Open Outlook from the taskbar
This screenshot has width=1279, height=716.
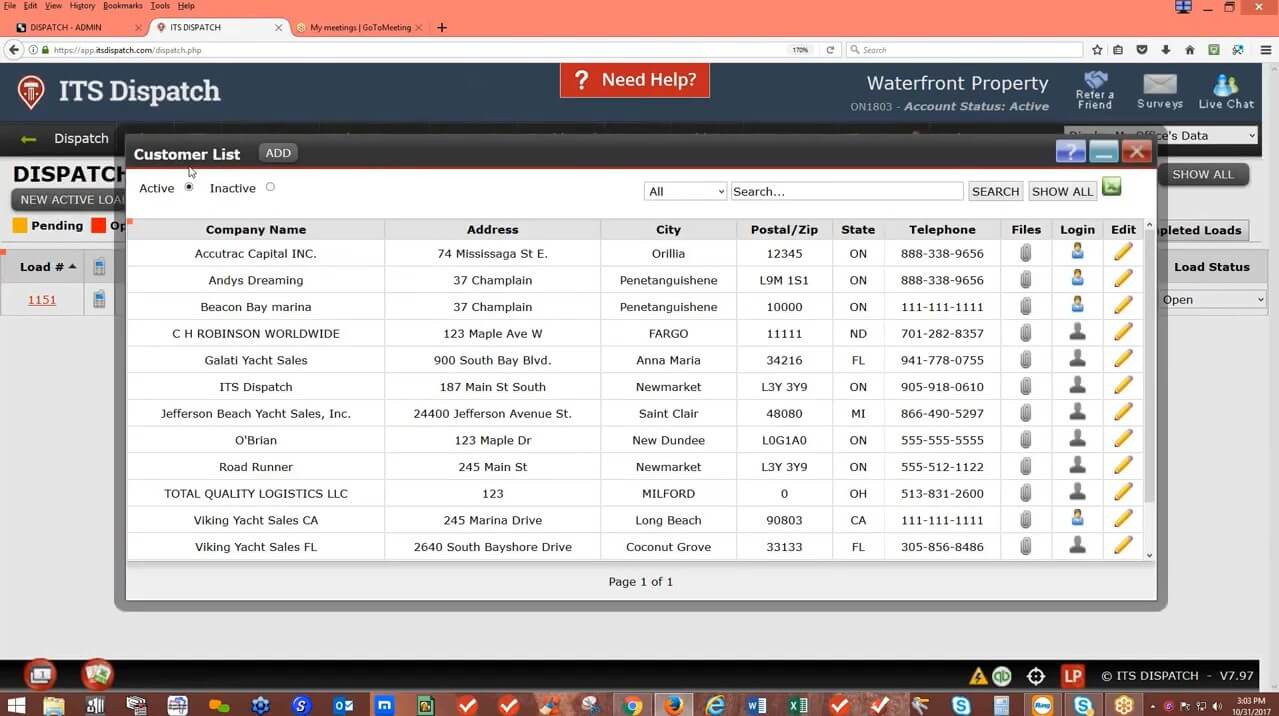coord(343,705)
